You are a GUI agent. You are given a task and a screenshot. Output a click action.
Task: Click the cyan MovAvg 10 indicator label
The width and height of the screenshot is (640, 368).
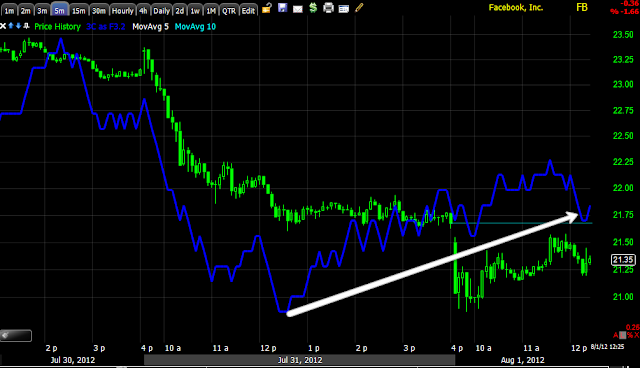click(x=195, y=27)
